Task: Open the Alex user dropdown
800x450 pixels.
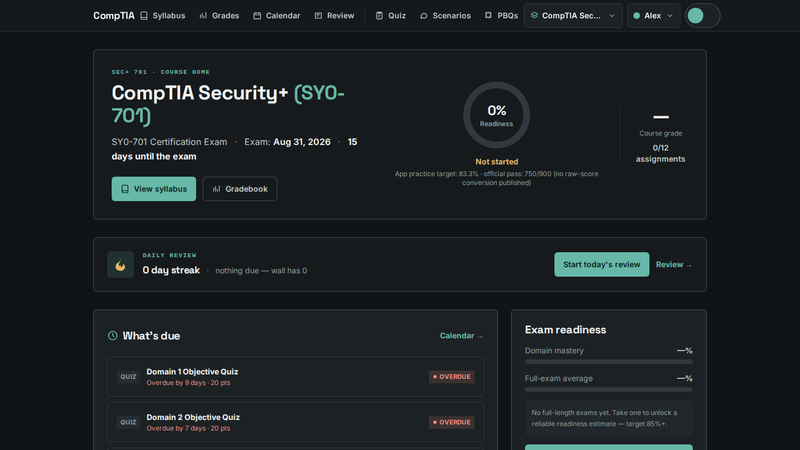Action: [x=654, y=16]
